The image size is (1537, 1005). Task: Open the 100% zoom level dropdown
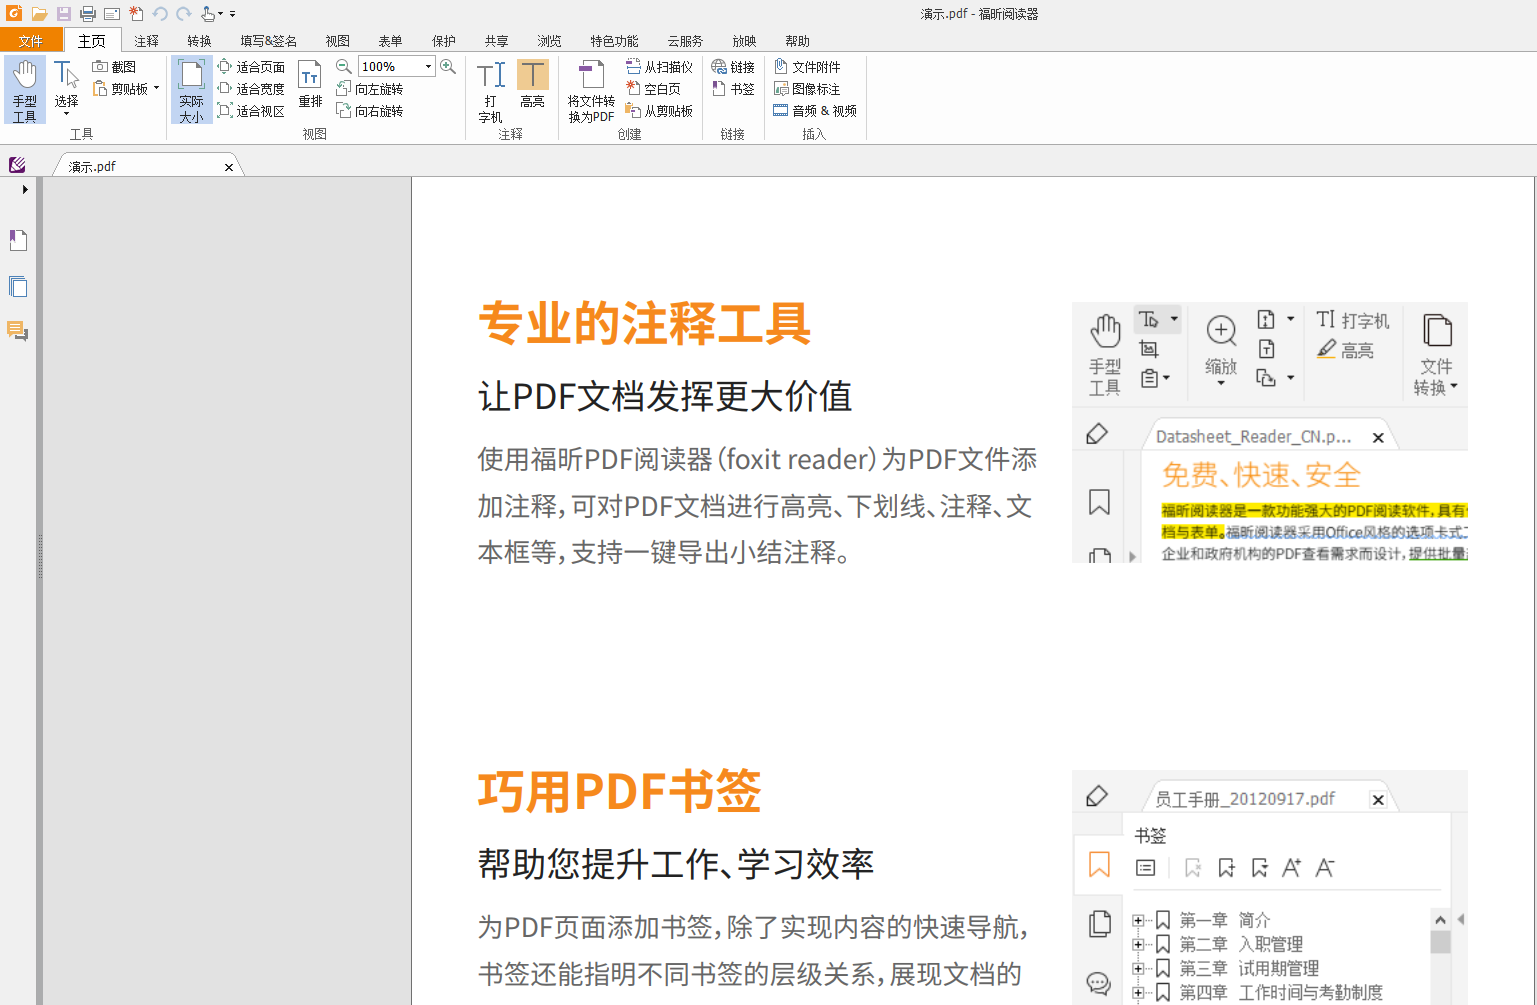tap(427, 65)
